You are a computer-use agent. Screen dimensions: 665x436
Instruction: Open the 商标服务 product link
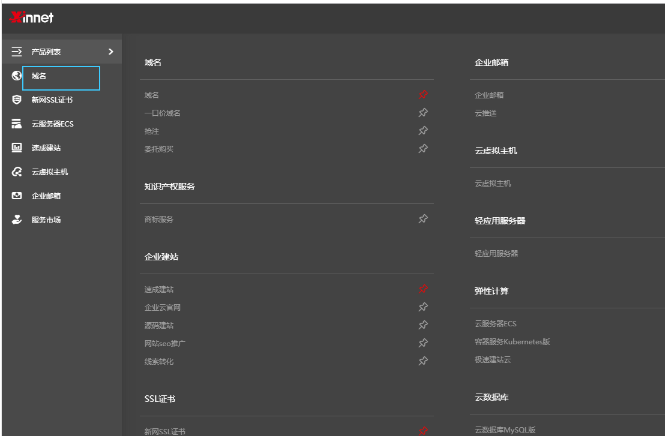(x=159, y=220)
